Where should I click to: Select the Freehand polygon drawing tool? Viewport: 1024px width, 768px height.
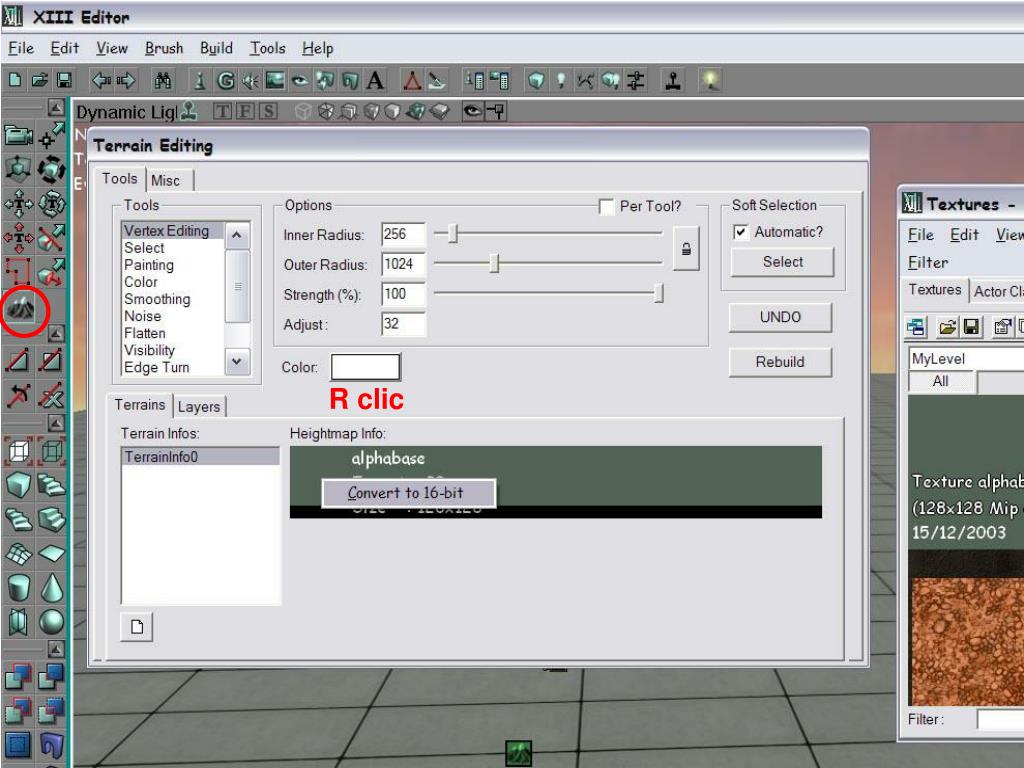[x=18, y=272]
